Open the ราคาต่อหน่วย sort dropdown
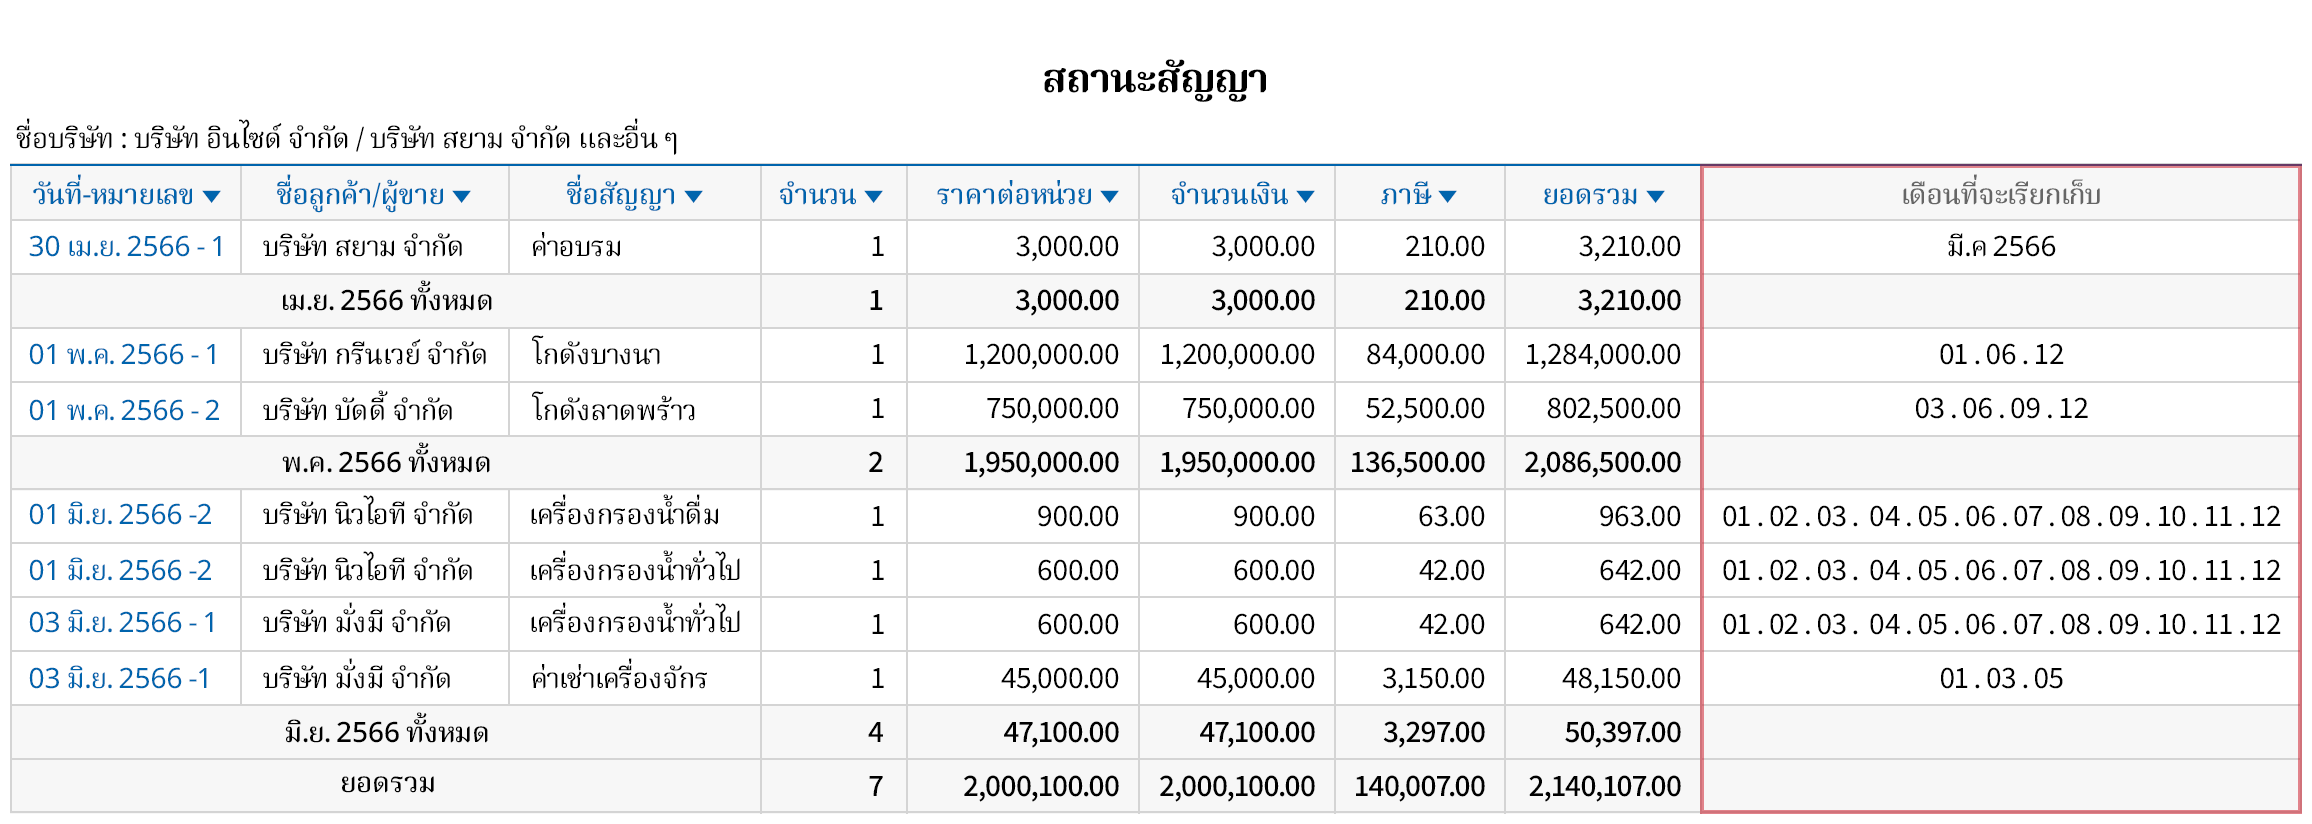The height and width of the screenshot is (824, 2312). 1110,196
